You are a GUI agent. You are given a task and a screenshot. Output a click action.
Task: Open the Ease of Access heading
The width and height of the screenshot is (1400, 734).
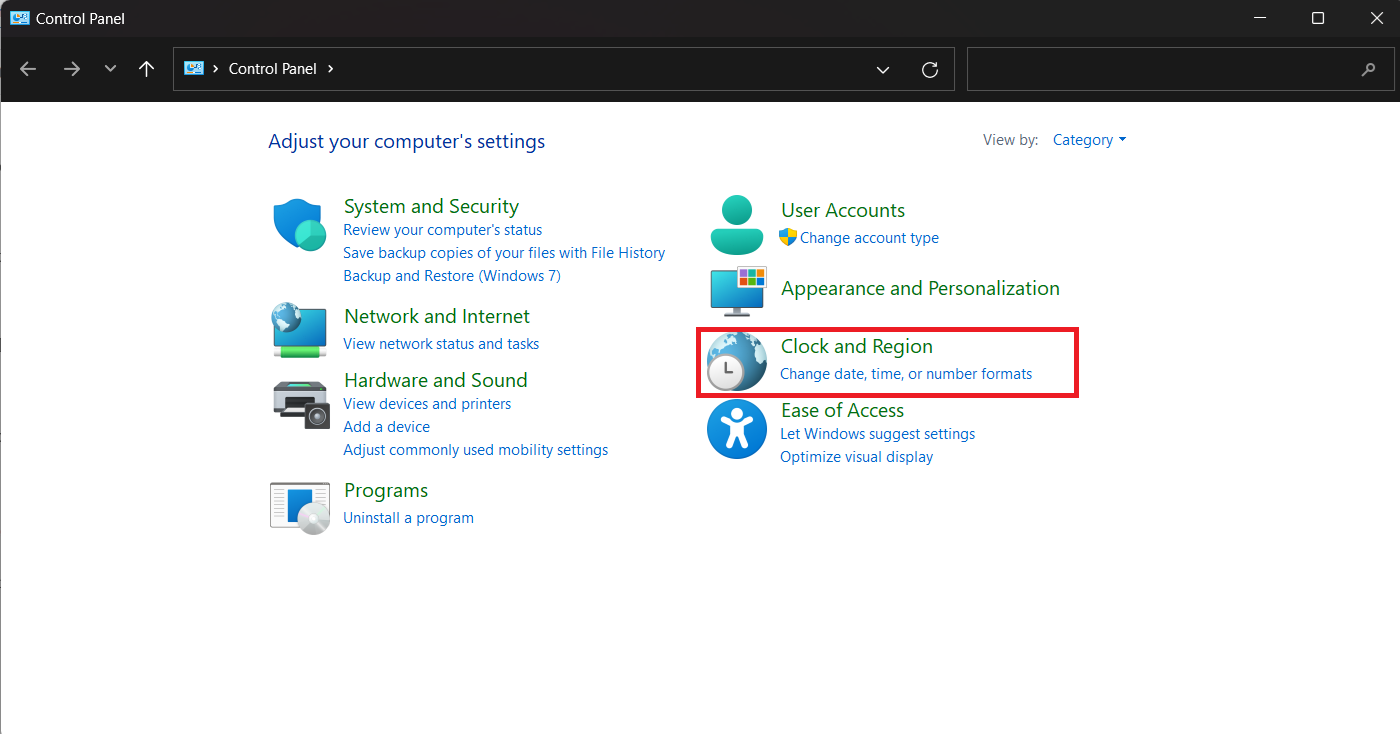[842, 410]
